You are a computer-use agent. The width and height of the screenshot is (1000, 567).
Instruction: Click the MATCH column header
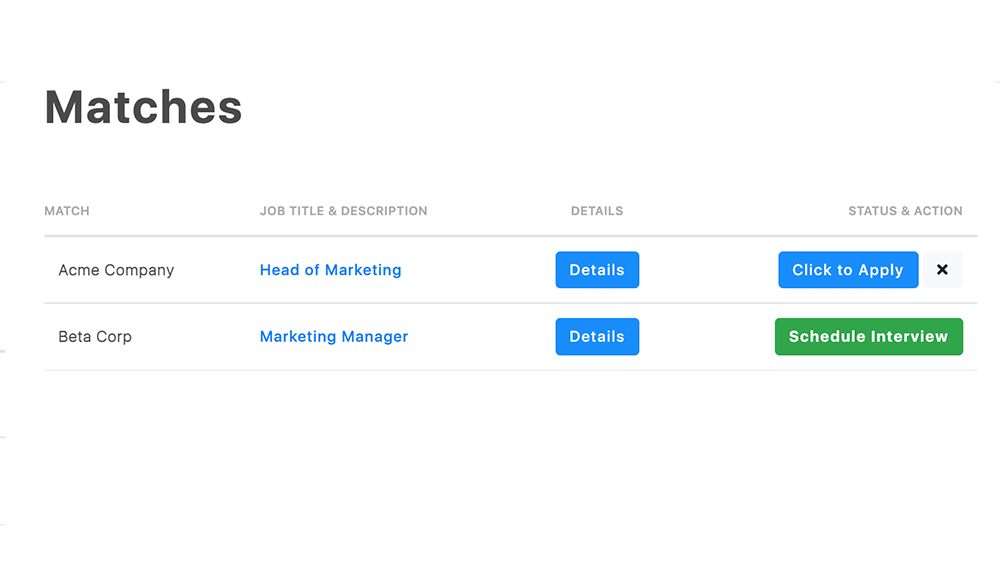pos(67,211)
